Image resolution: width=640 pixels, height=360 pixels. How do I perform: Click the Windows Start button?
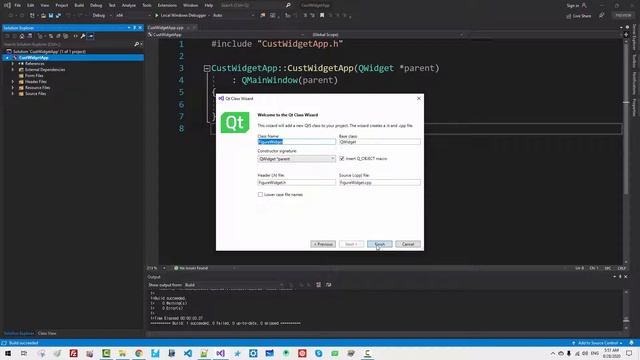tap(8, 353)
